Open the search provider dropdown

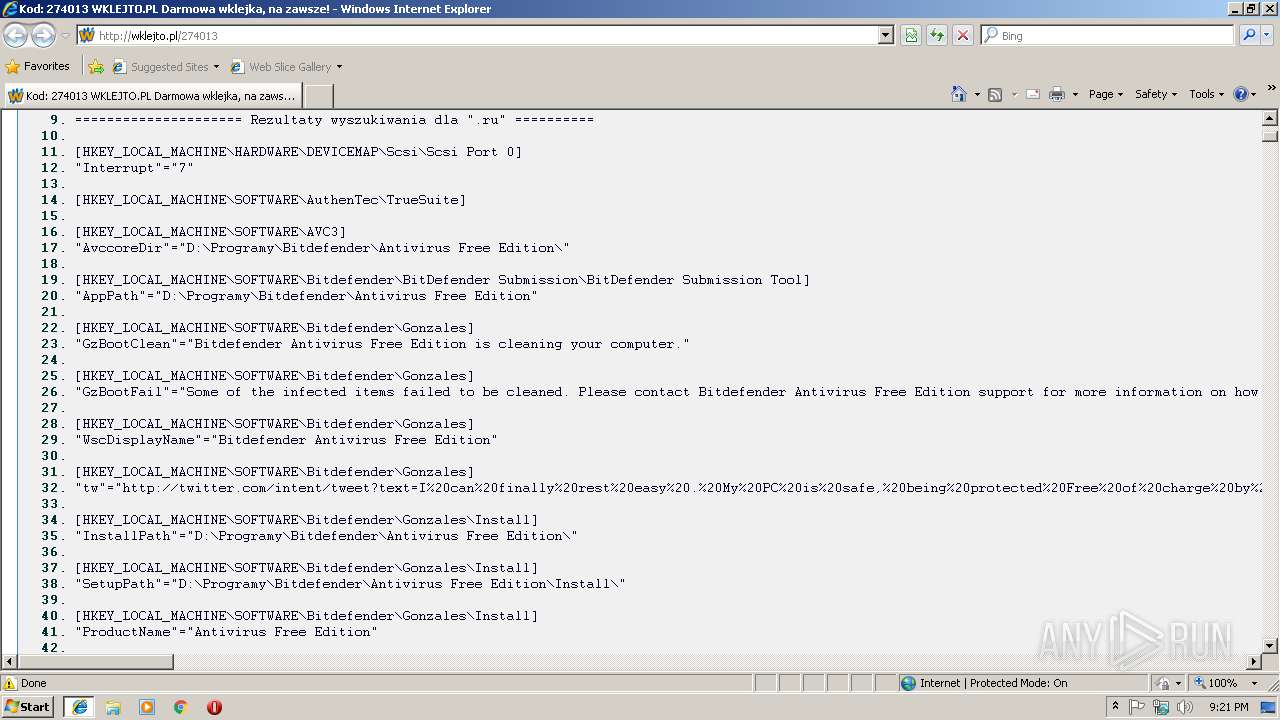[1267, 35]
